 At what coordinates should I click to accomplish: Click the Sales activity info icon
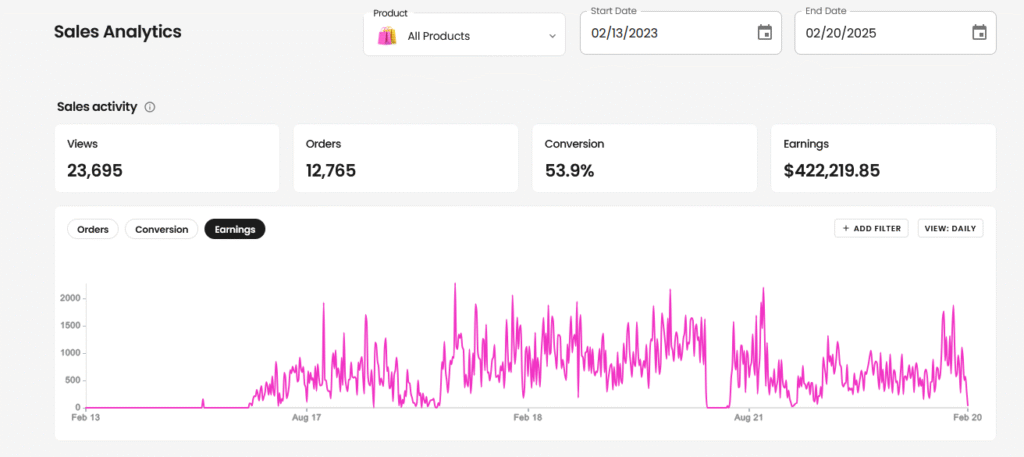tap(150, 107)
